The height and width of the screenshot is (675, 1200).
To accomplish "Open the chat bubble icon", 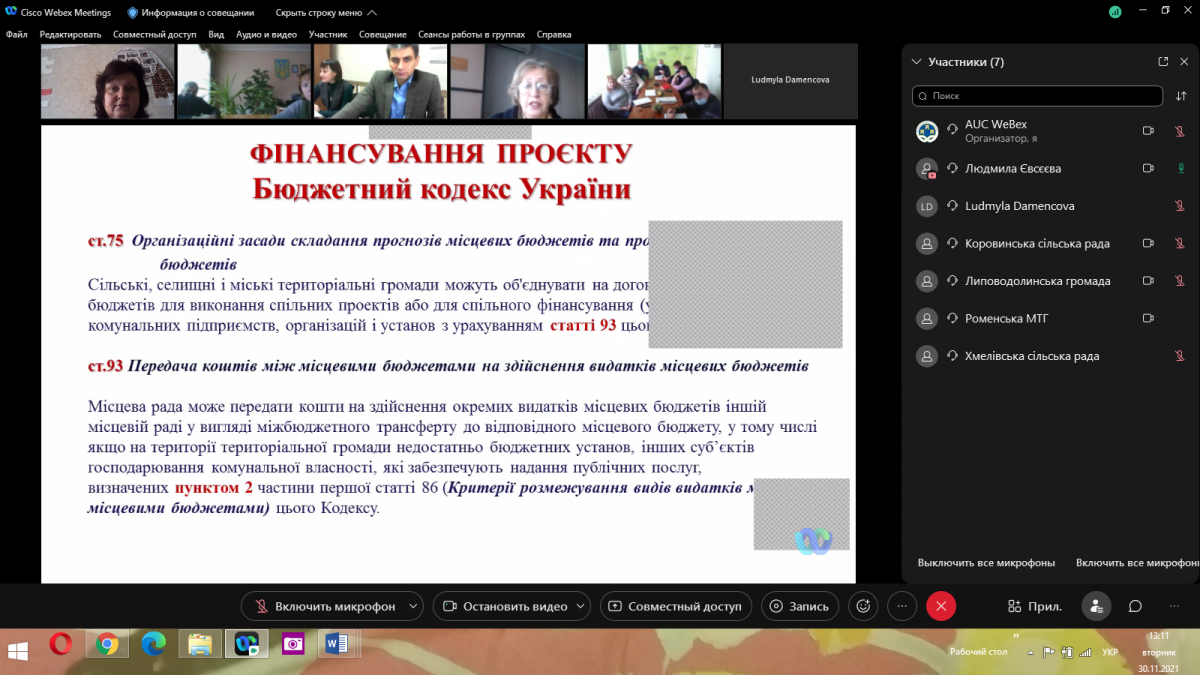I will (1135, 606).
